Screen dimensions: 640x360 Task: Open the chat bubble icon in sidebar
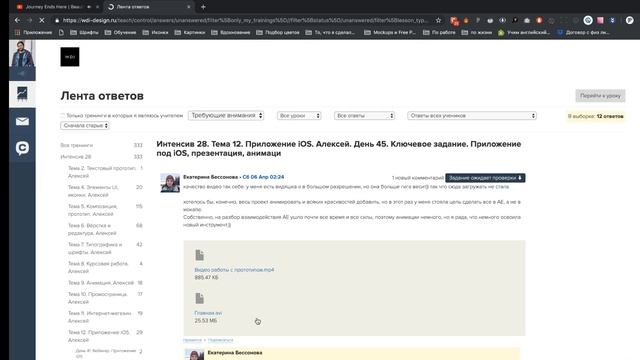[x=22, y=148]
